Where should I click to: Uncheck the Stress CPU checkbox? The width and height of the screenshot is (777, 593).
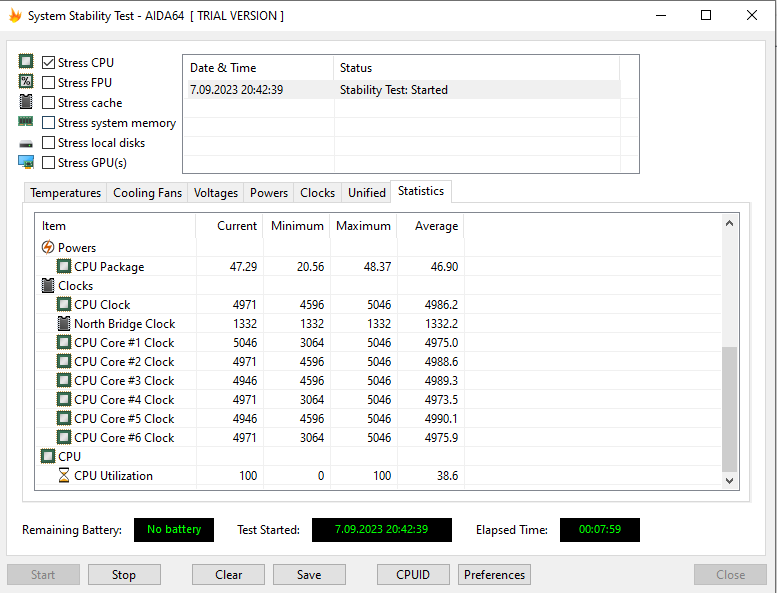click(x=48, y=62)
